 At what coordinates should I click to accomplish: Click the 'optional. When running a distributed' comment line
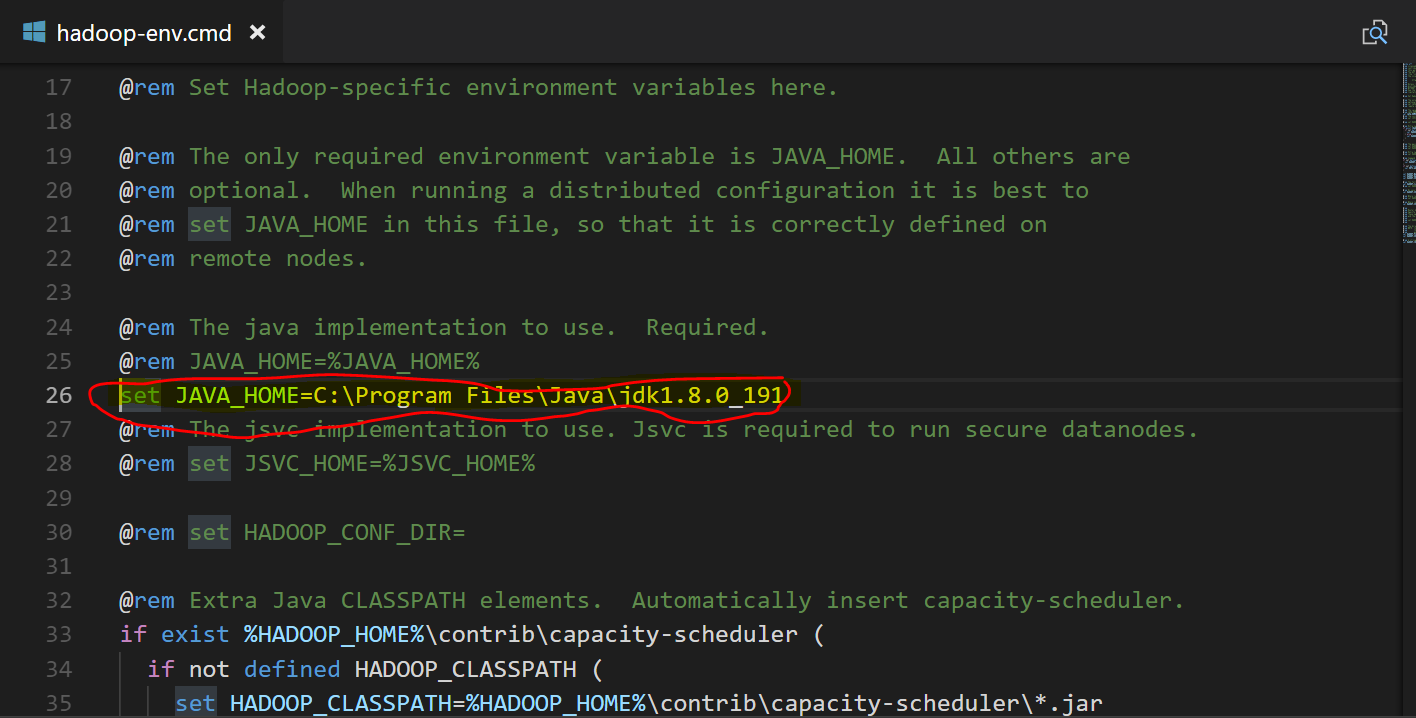point(604,190)
